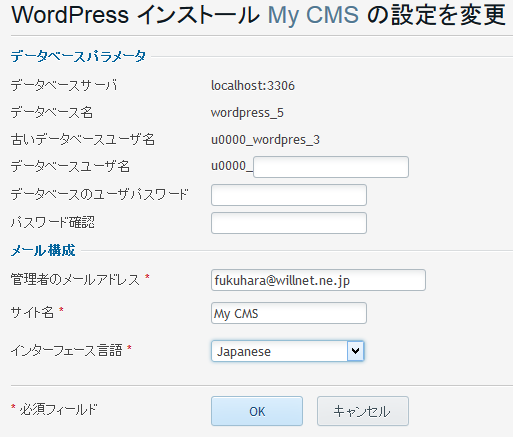Click the インターフェース言語 label
The width and height of the screenshot is (513, 437).
[x=66, y=350]
